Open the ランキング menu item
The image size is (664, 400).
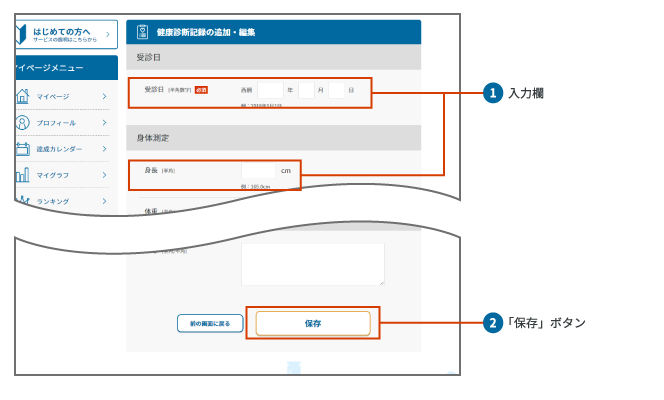53,201
